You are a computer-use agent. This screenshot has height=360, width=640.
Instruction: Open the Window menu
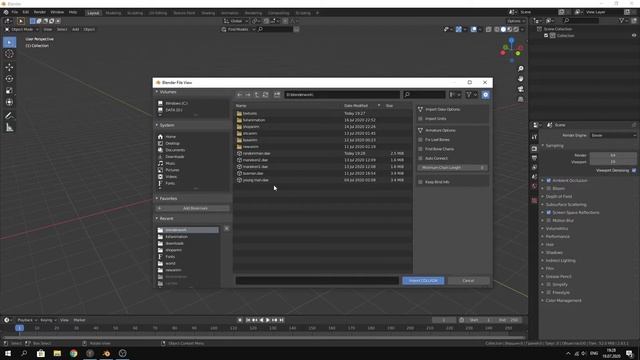pyautogui.click(x=57, y=12)
